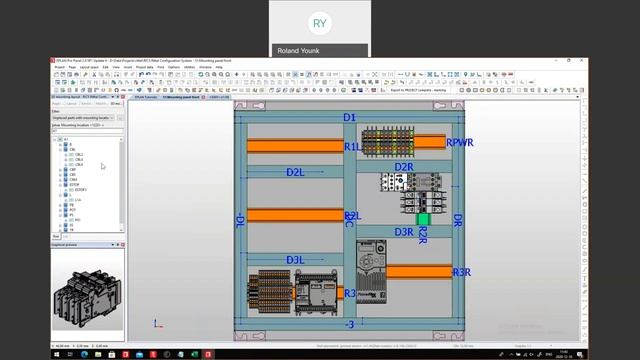The width and height of the screenshot is (640, 360).
Task: Click the navigator tree vertical scrollbar
Action: [121, 185]
